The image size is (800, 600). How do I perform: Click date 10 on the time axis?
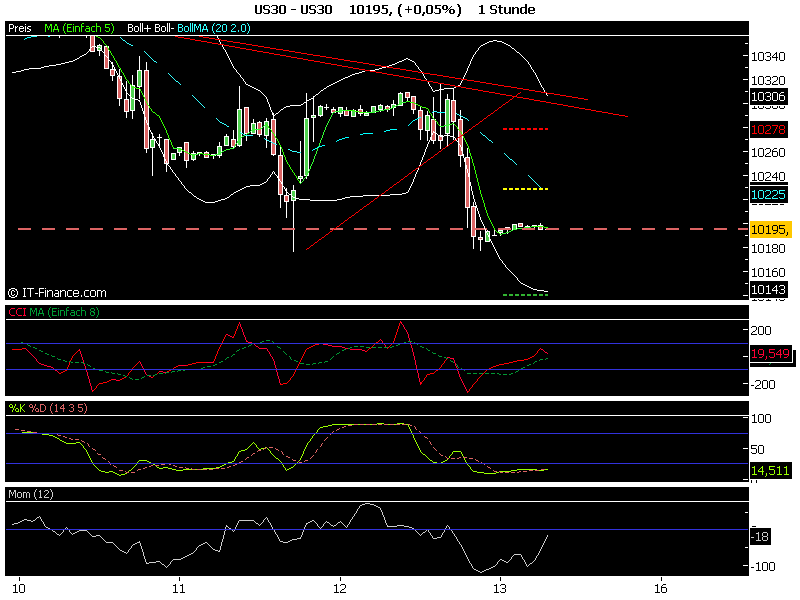point(18,588)
